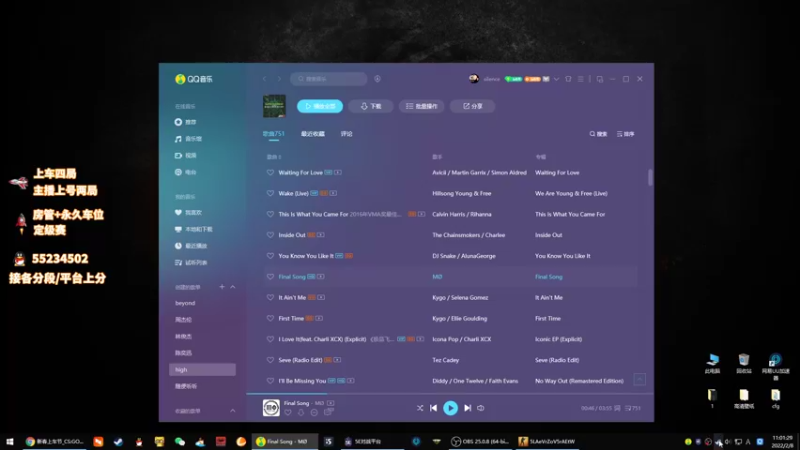The height and width of the screenshot is (450, 800).
Task: Go forward with the right navigation arrow
Action: click(x=279, y=79)
